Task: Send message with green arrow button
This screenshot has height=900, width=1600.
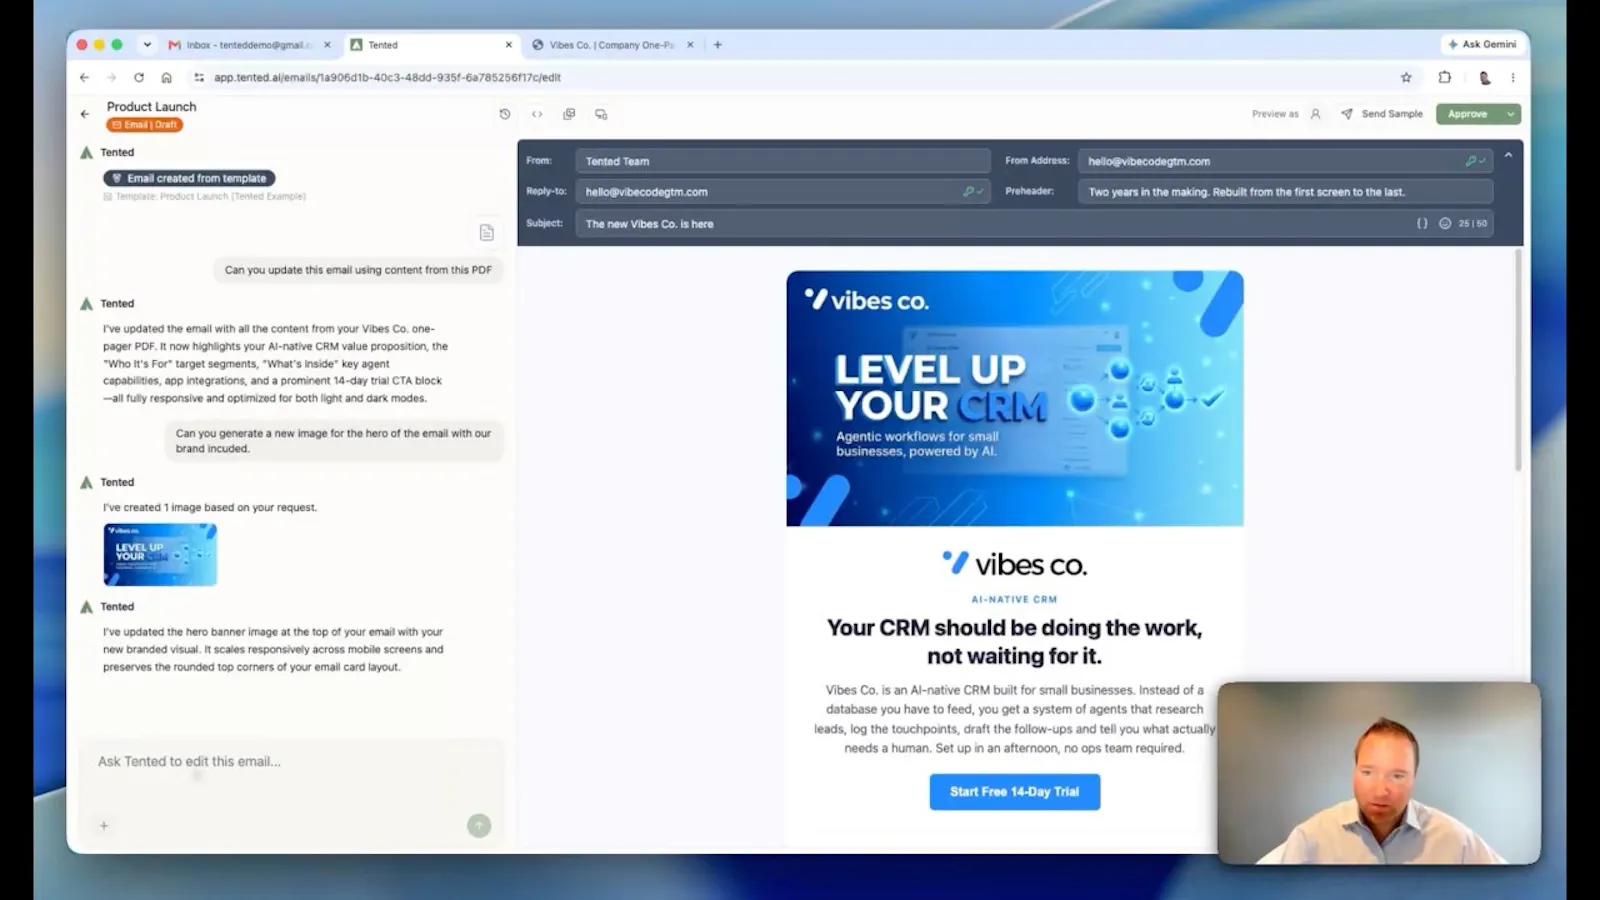Action: [479, 825]
